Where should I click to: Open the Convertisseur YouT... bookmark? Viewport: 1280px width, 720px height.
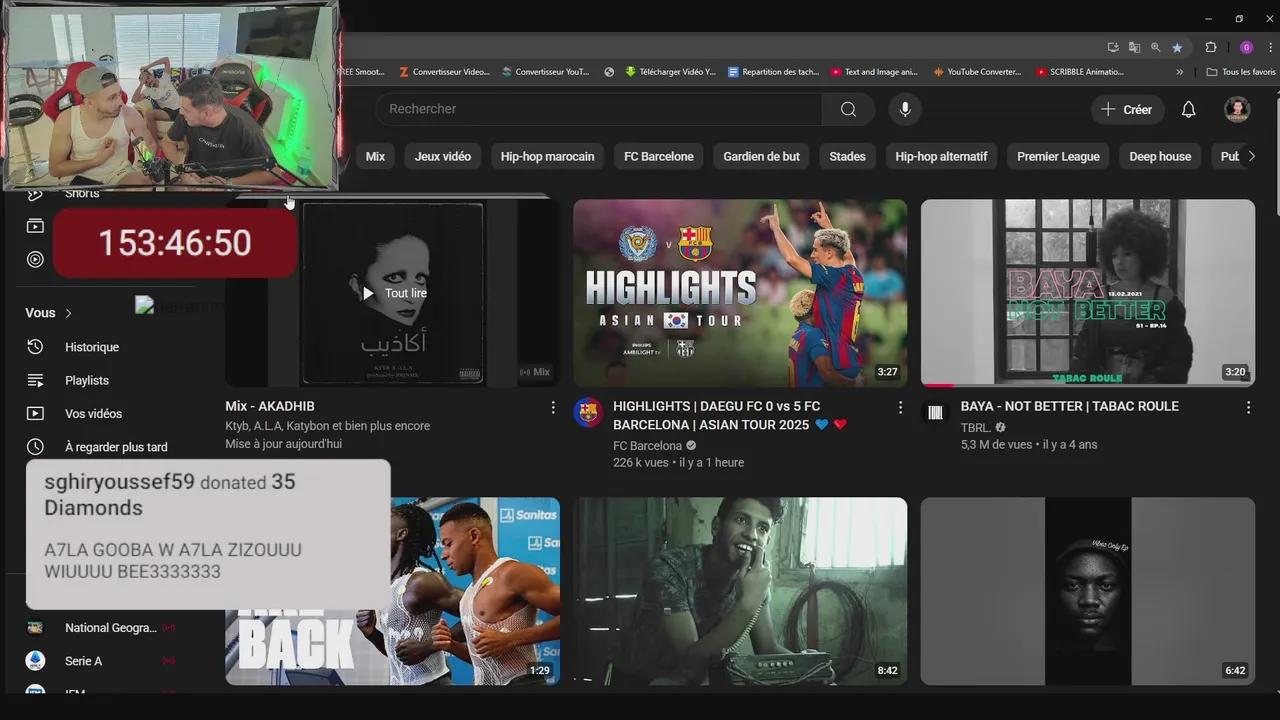point(546,72)
